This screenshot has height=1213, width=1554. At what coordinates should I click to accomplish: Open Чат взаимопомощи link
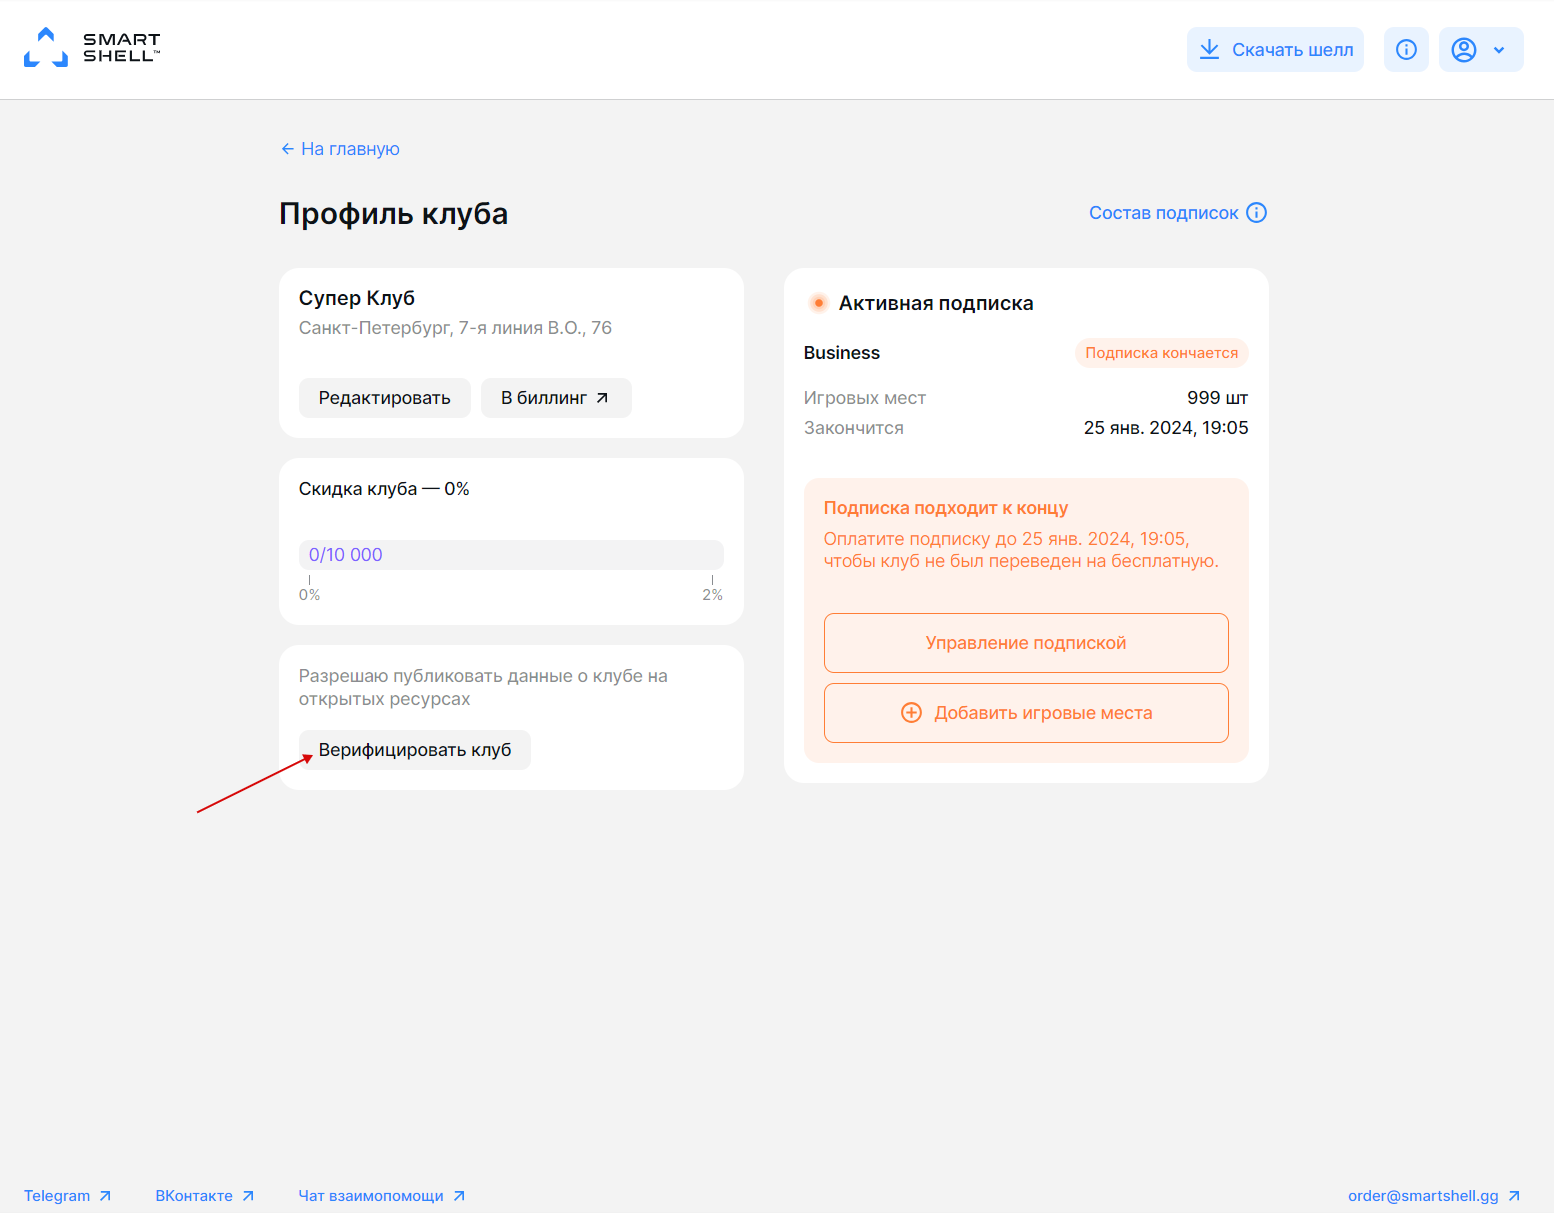pyautogui.click(x=371, y=1196)
